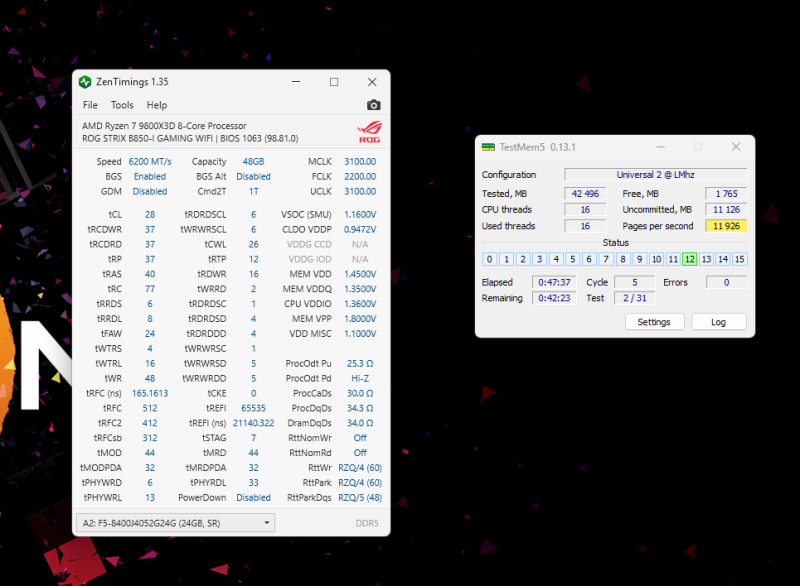The height and width of the screenshot is (586, 800).
Task: Select thread status box 7
Action: 606,259
